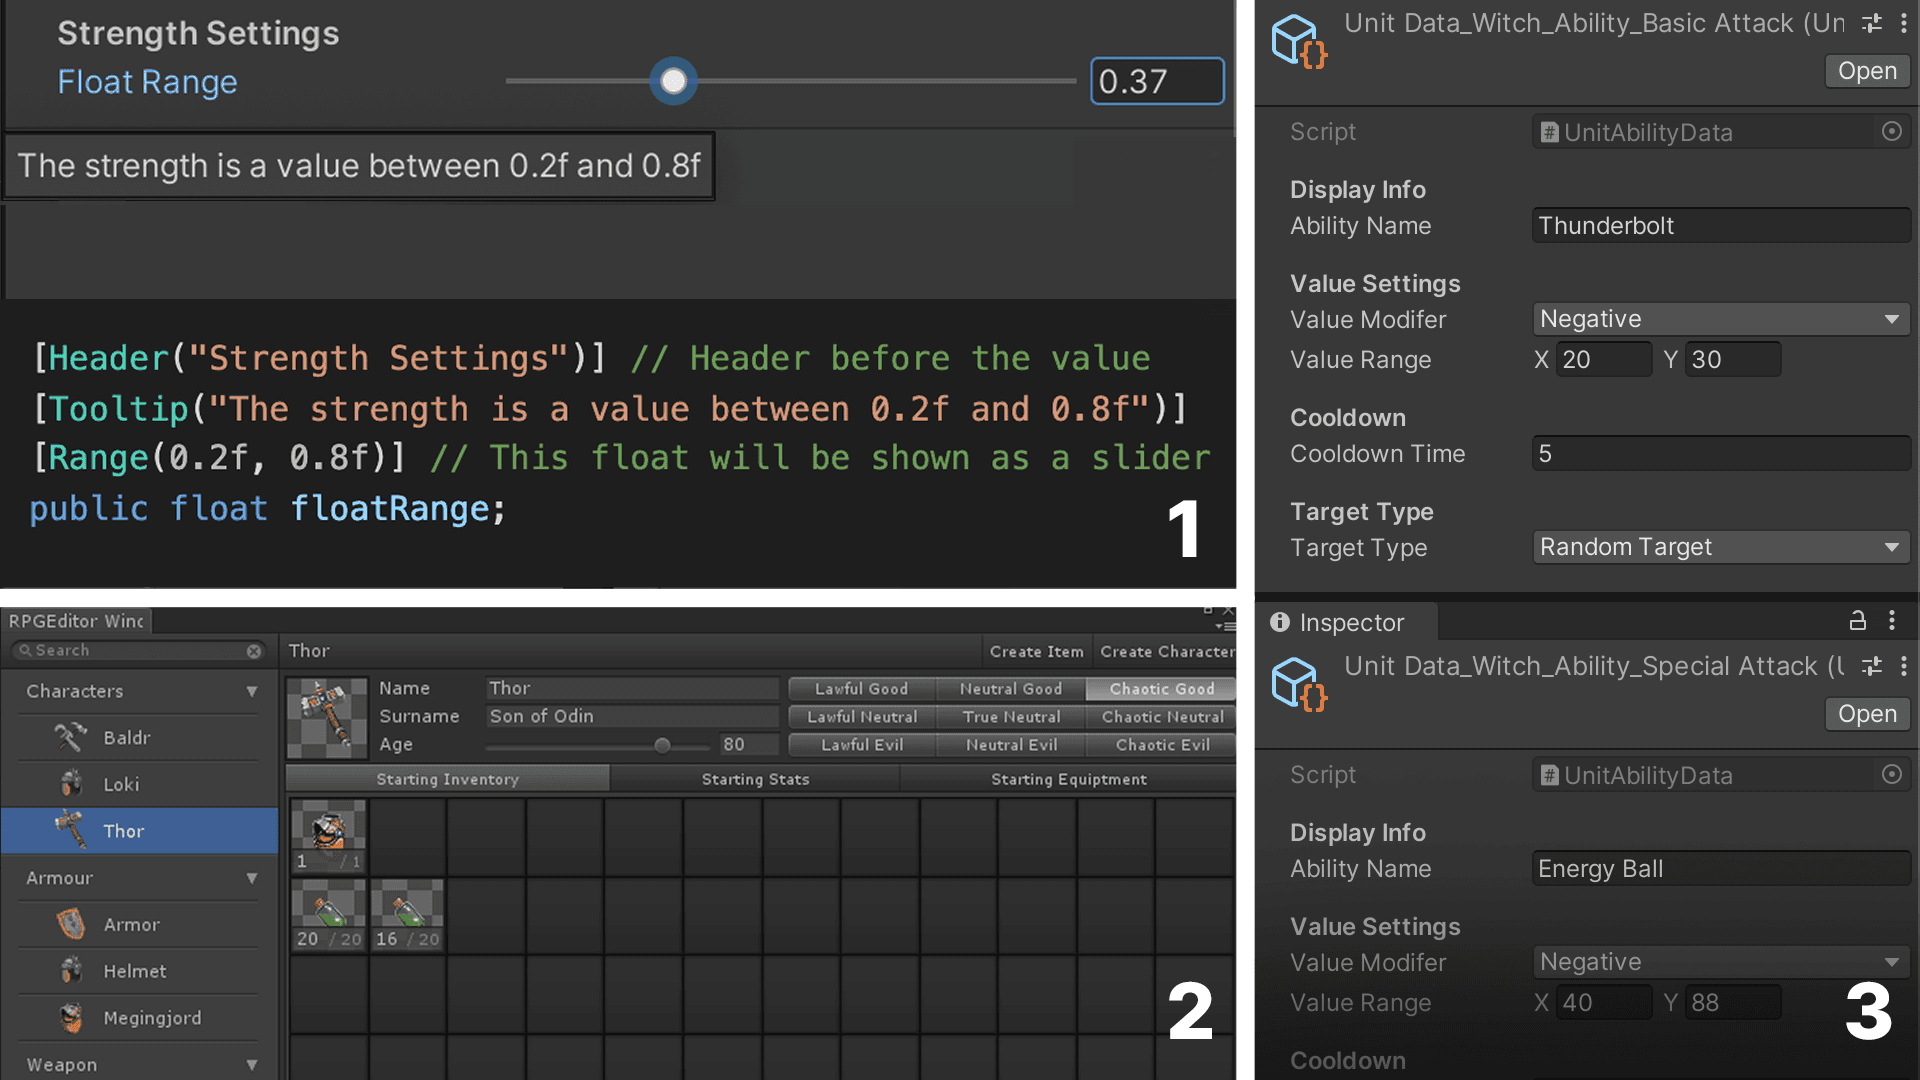
Task: Click the Float Range slider handle
Action: click(673, 81)
